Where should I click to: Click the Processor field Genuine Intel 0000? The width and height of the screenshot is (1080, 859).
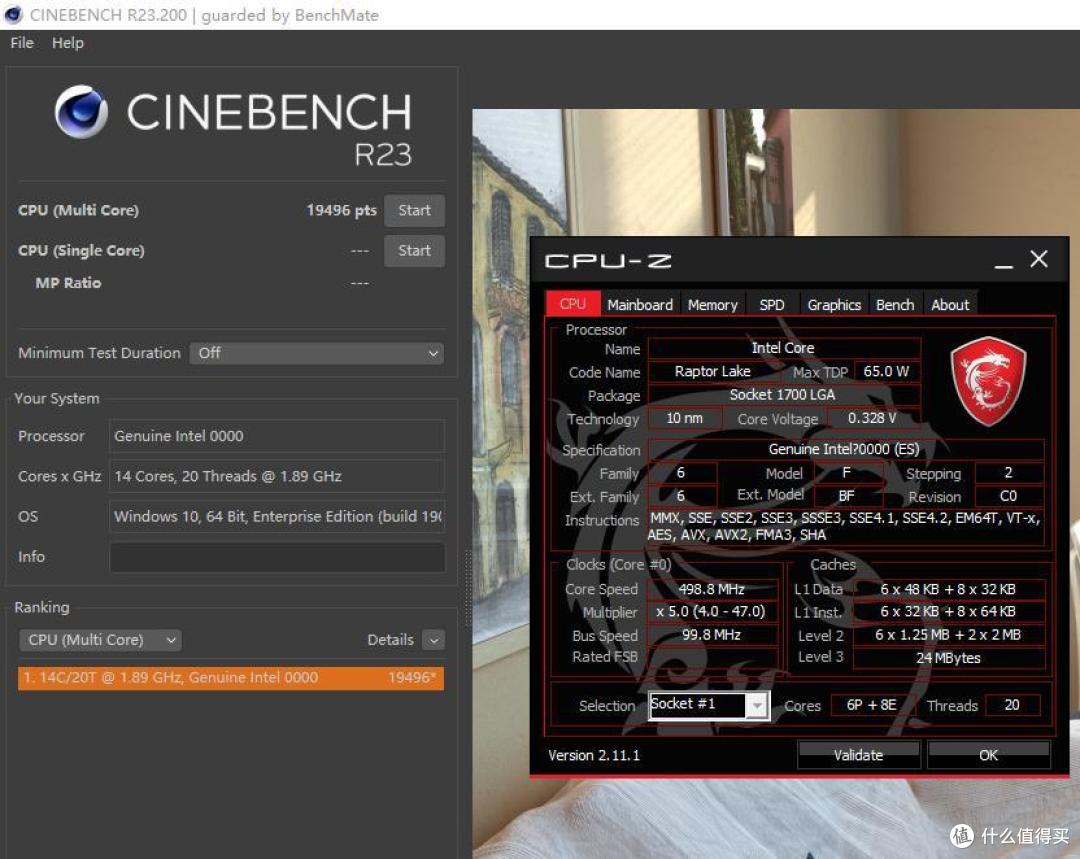point(277,436)
